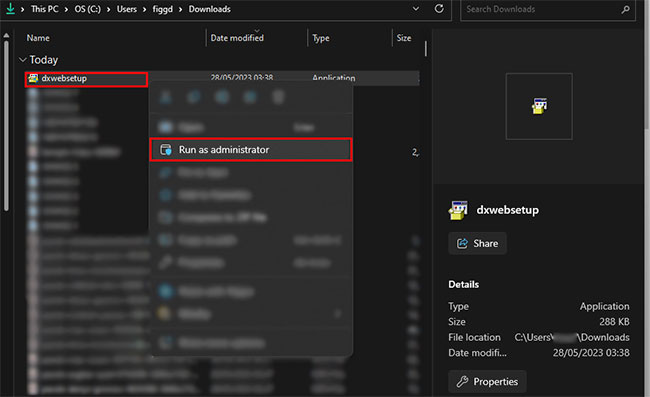This screenshot has height=397, width=650.
Task: Sort by the Size column header
Action: coord(404,38)
